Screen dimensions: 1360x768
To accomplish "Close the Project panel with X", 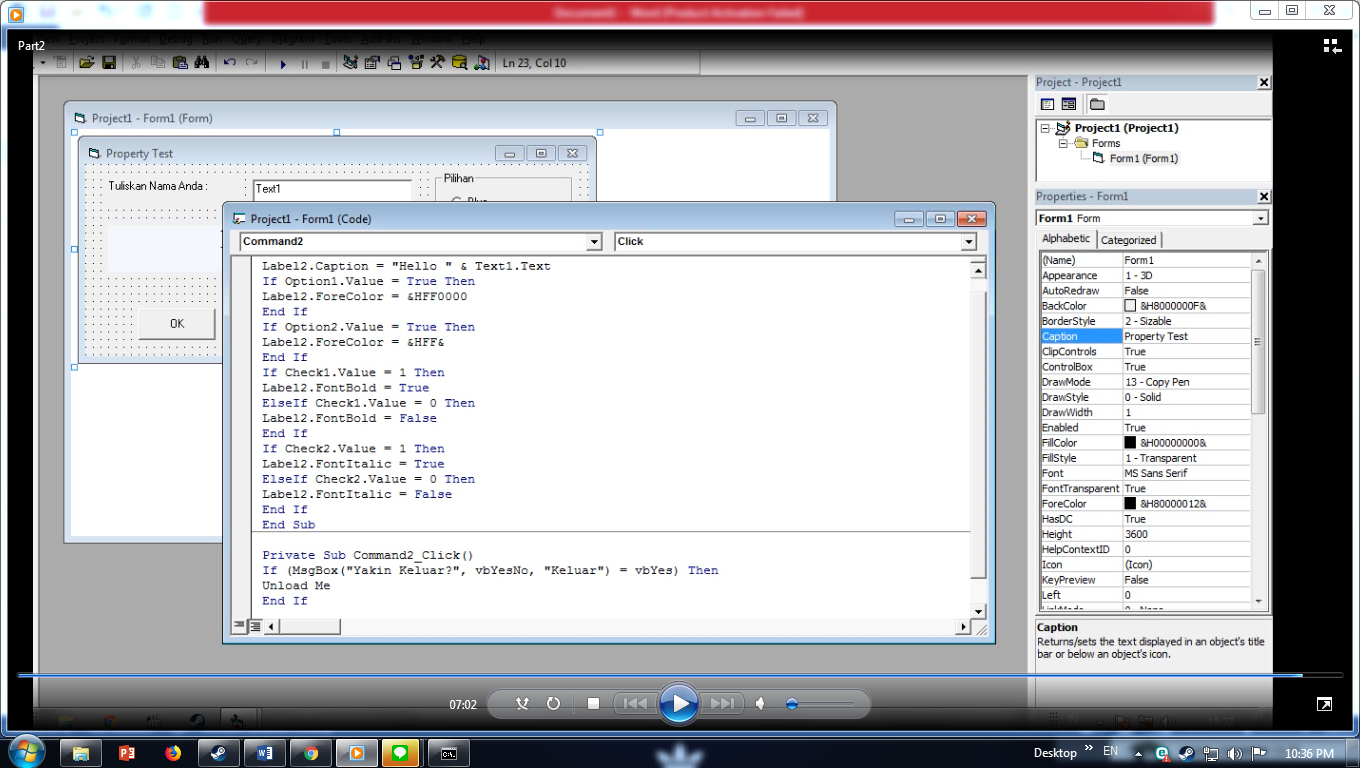I will point(1263,83).
